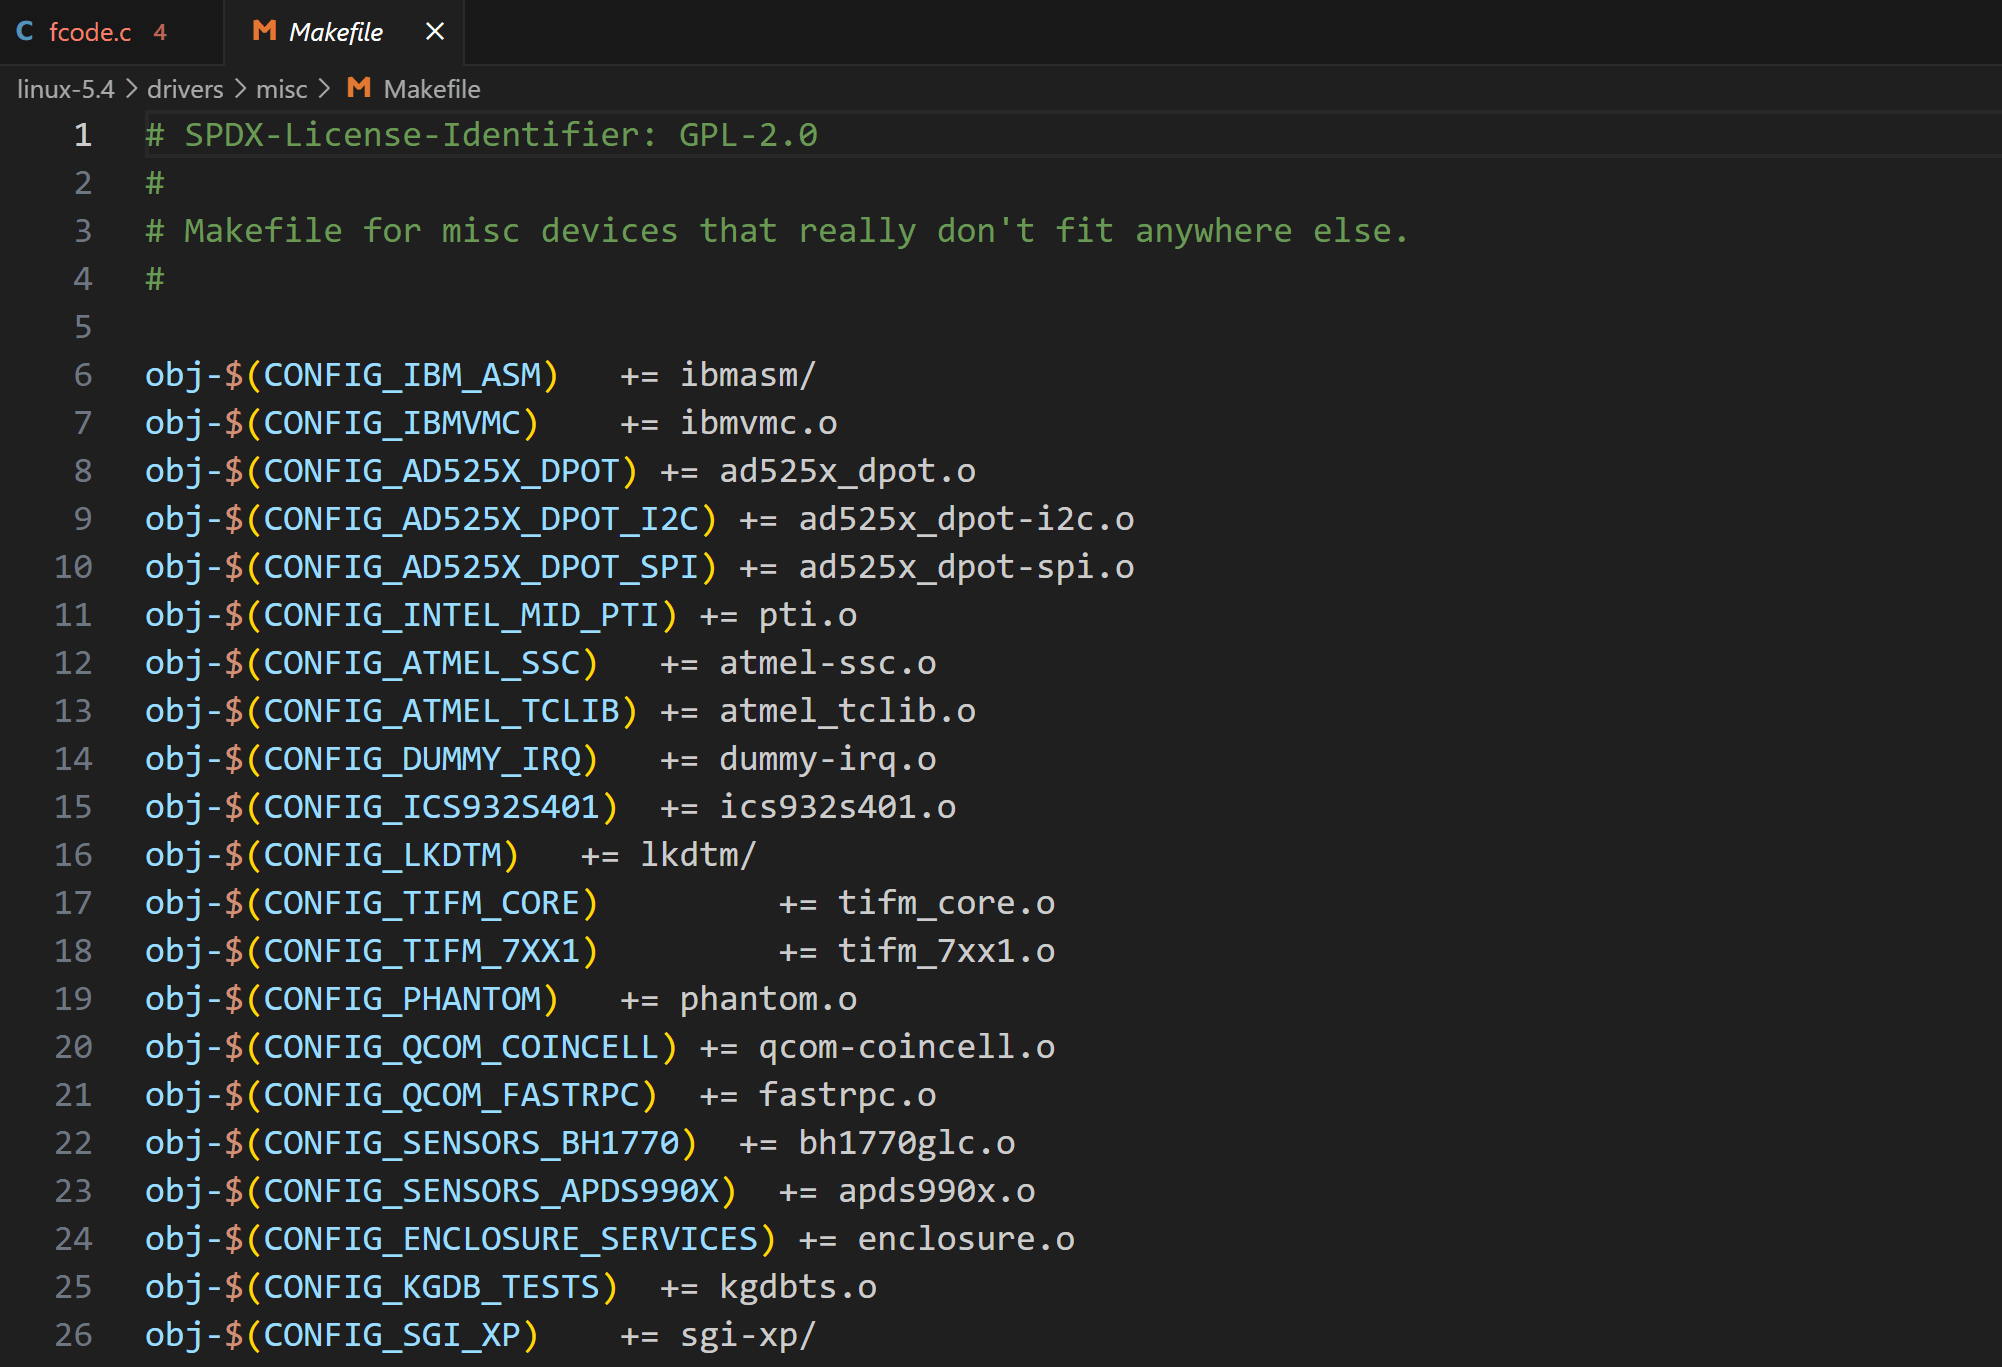Click the problems count 4 on fcode.c tab
Viewport: 2002px width, 1367px height.
click(x=160, y=32)
